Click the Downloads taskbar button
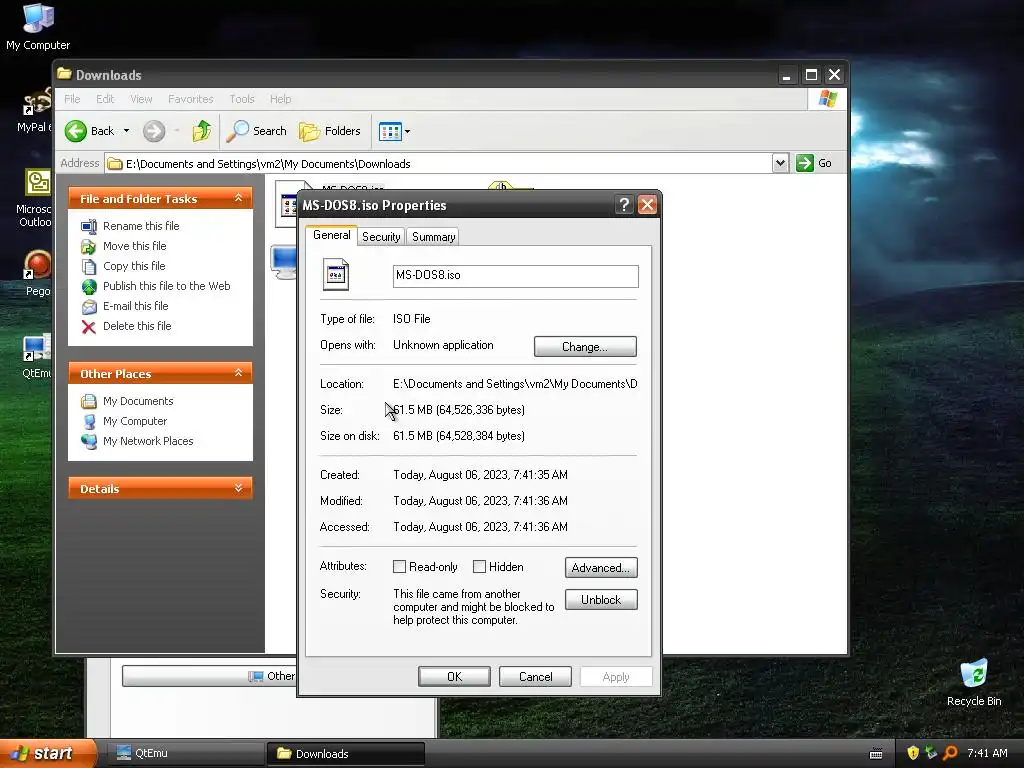Image resolution: width=1024 pixels, height=768 pixels. coord(346,754)
